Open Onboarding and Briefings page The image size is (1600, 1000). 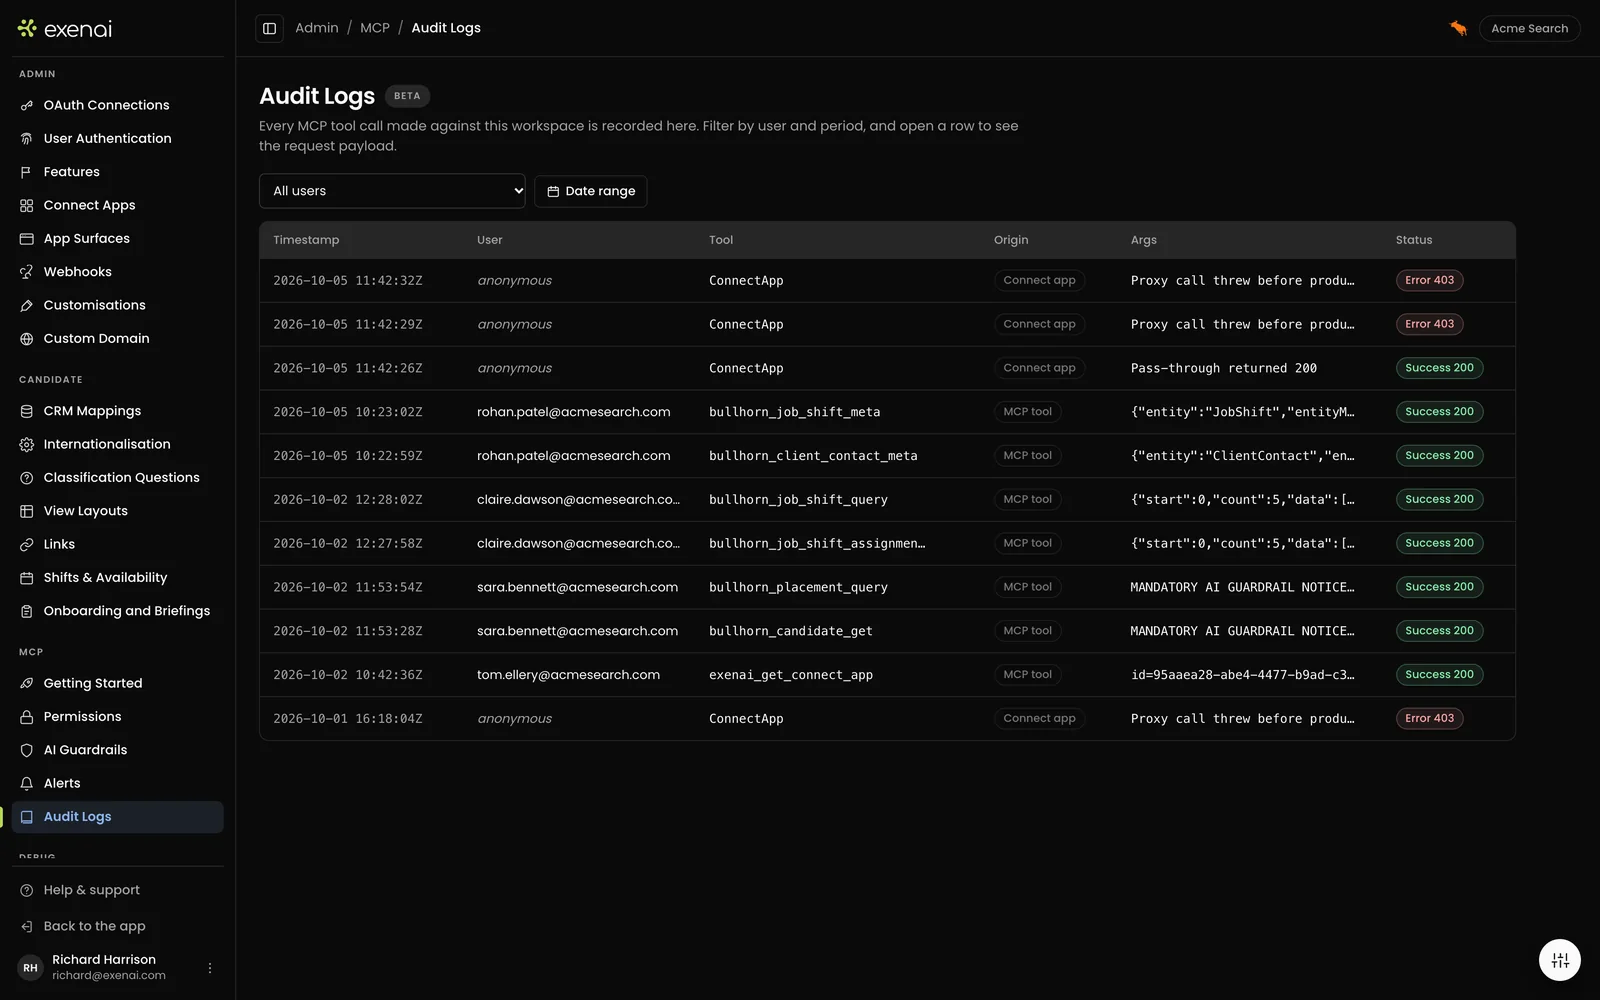[x=118, y=611]
